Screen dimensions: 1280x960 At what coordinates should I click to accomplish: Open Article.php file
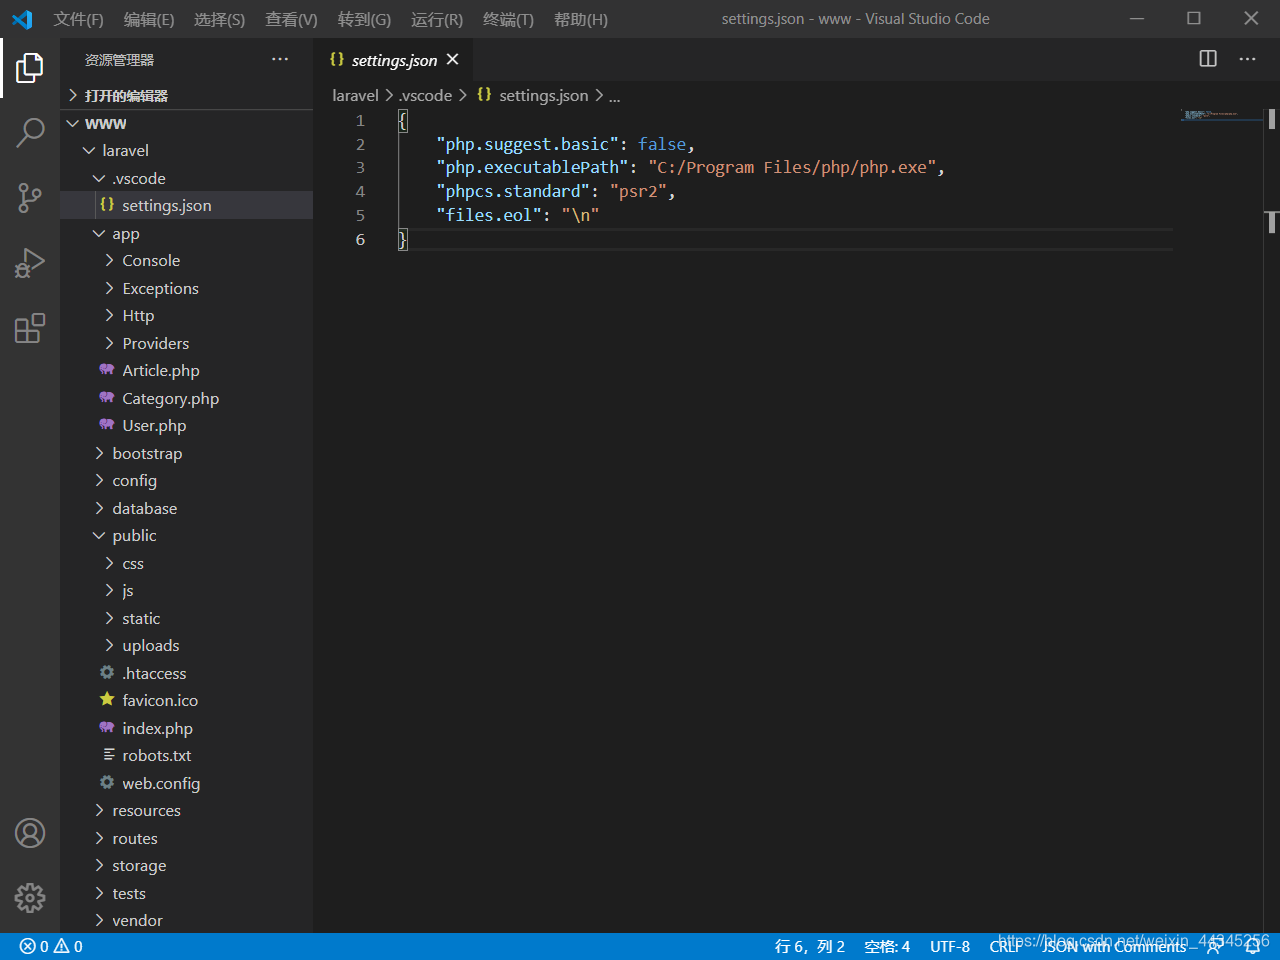coord(186,370)
